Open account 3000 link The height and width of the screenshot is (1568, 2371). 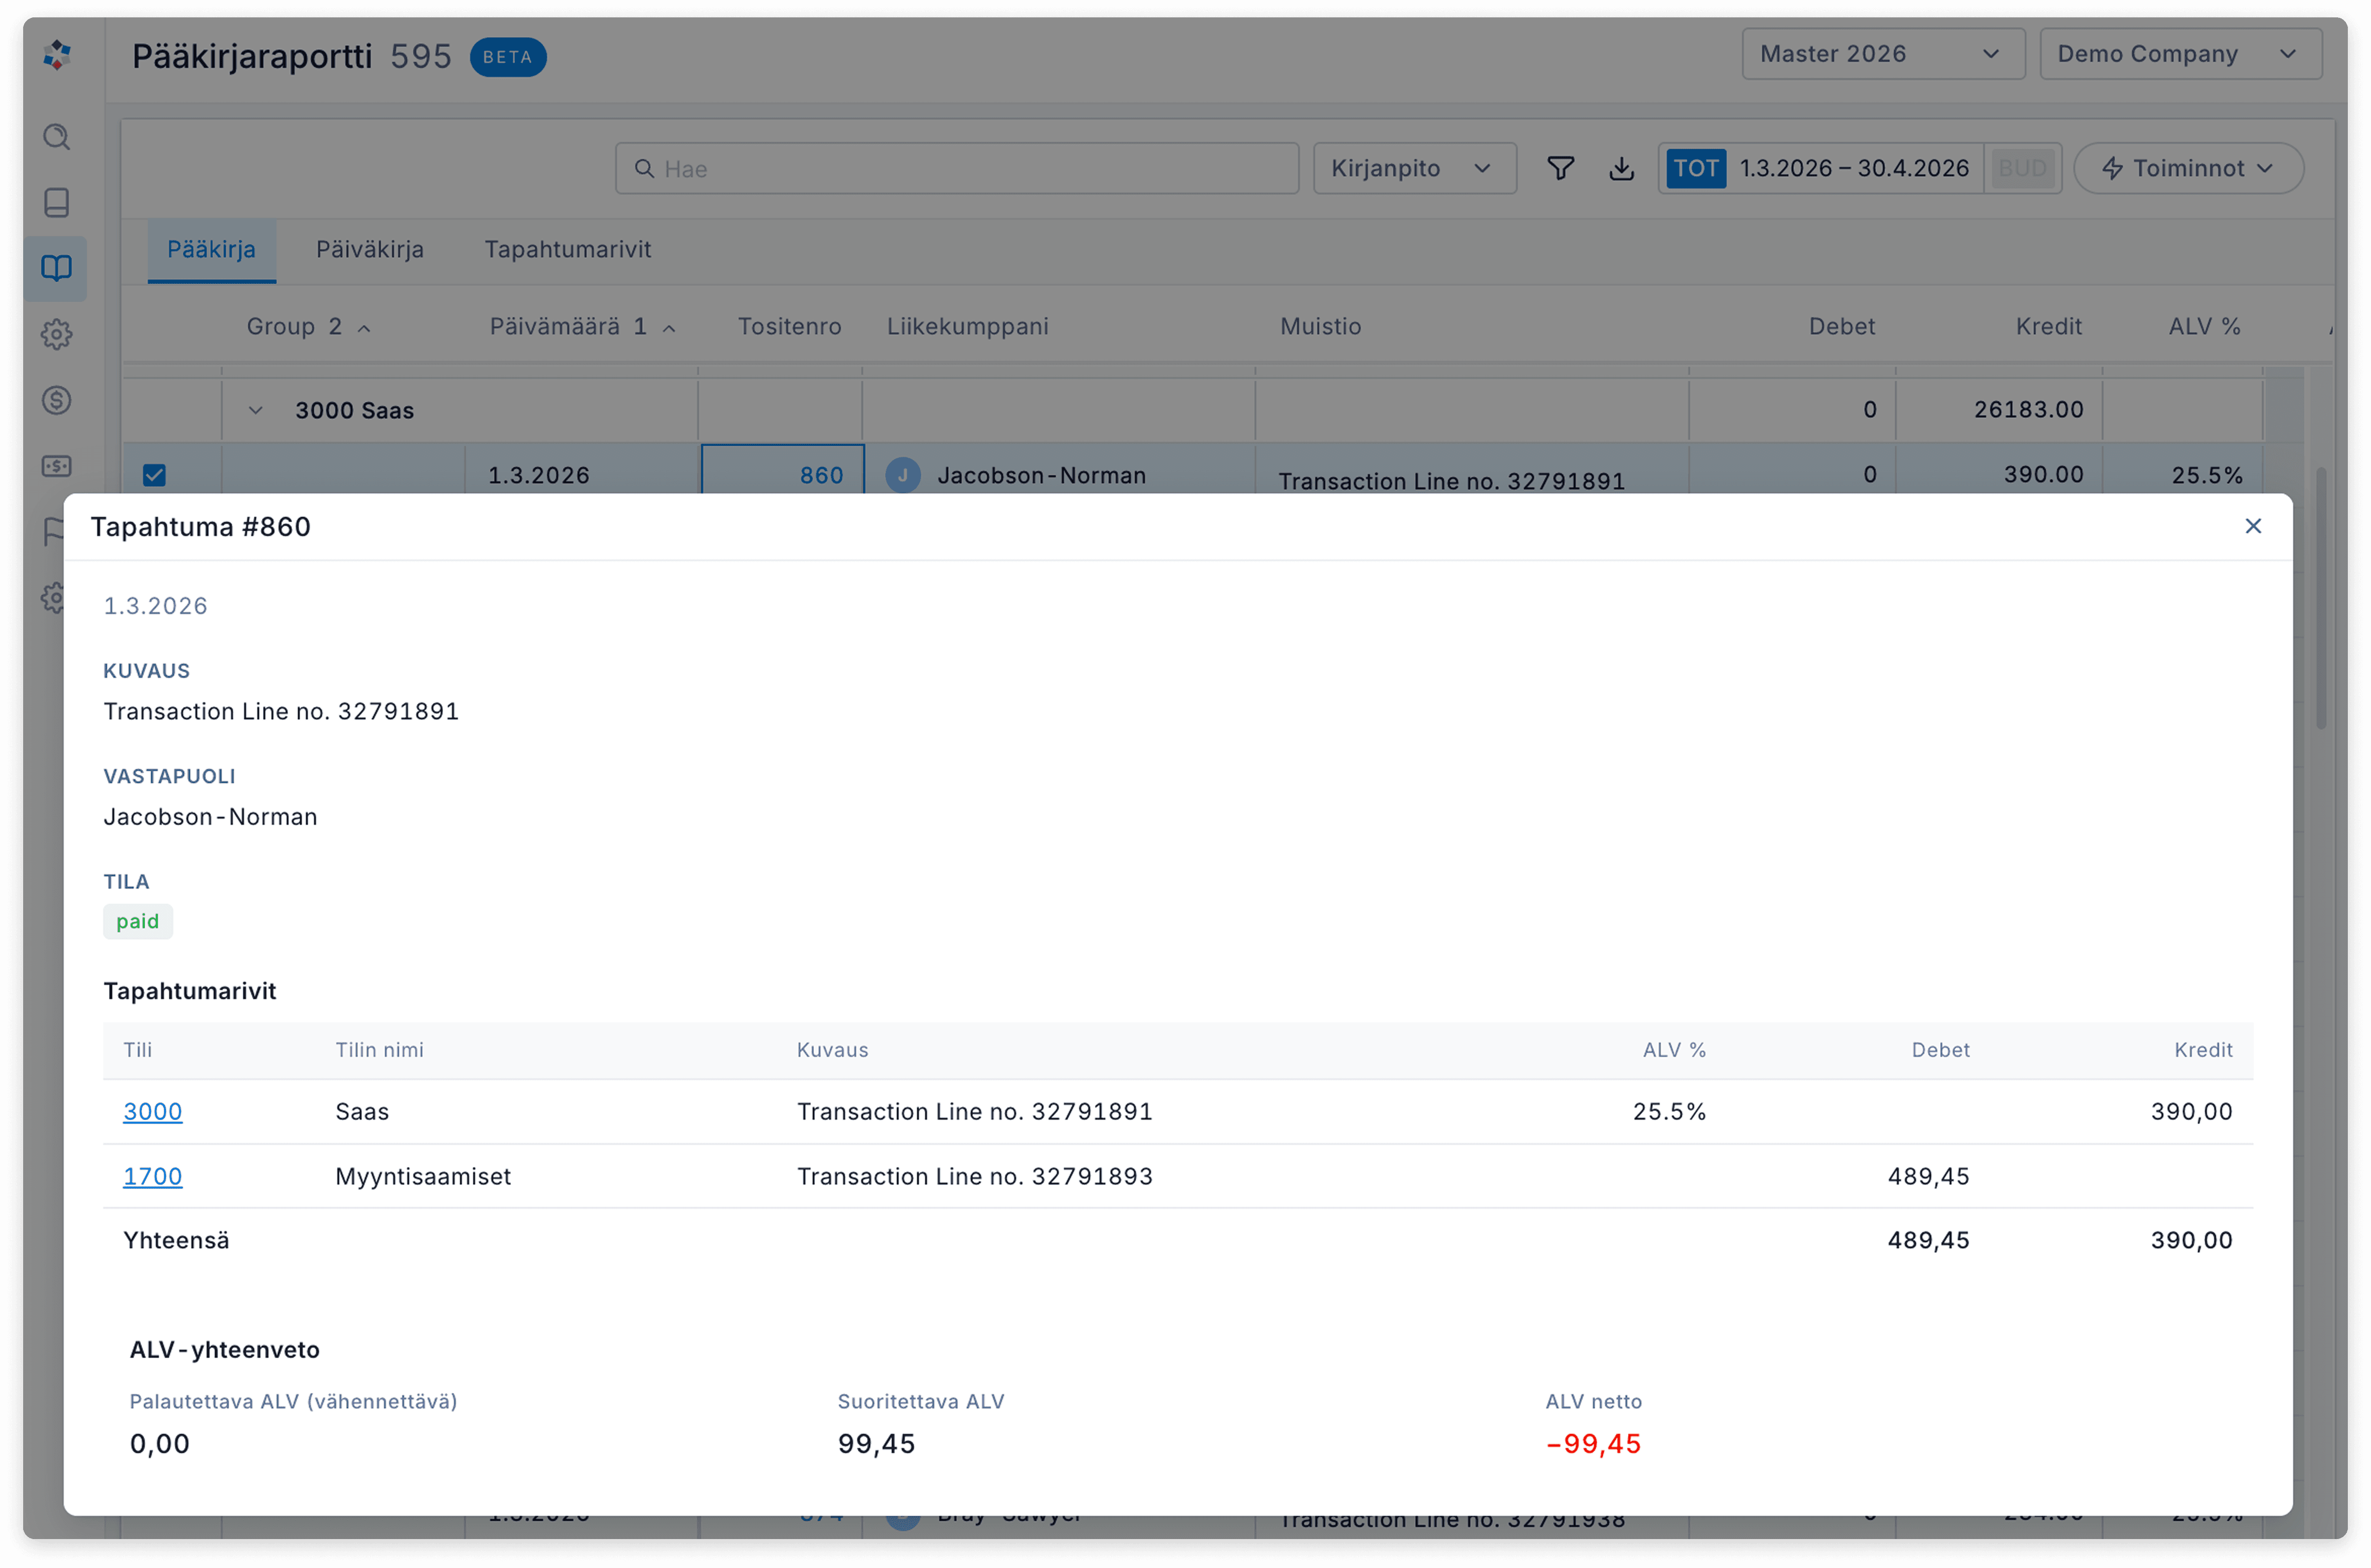tap(152, 1111)
